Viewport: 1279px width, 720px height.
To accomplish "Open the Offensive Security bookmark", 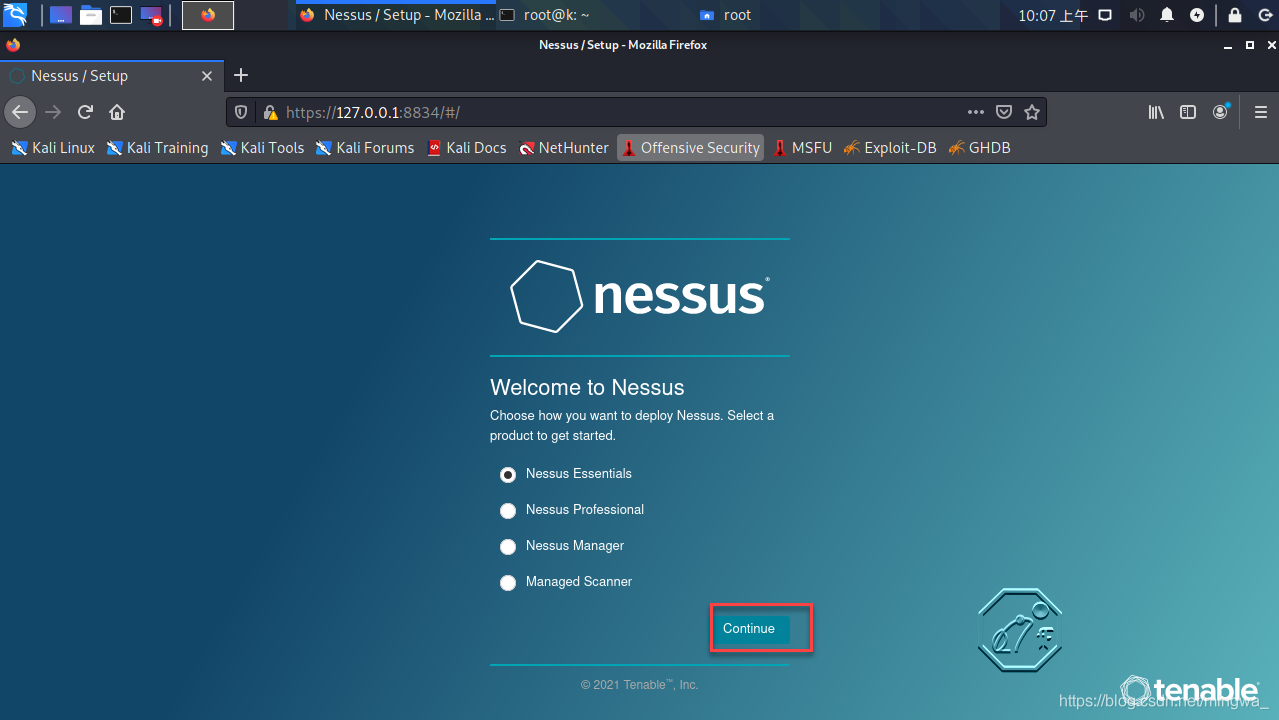I will [690, 148].
